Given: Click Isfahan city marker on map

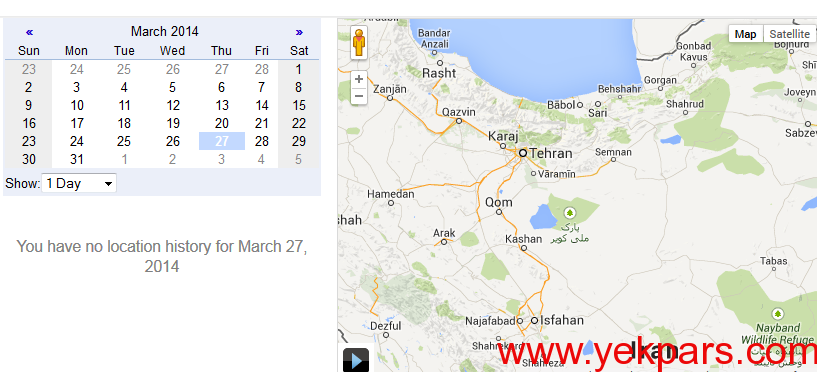Looking at the screenshot, I should coord(534,320).
